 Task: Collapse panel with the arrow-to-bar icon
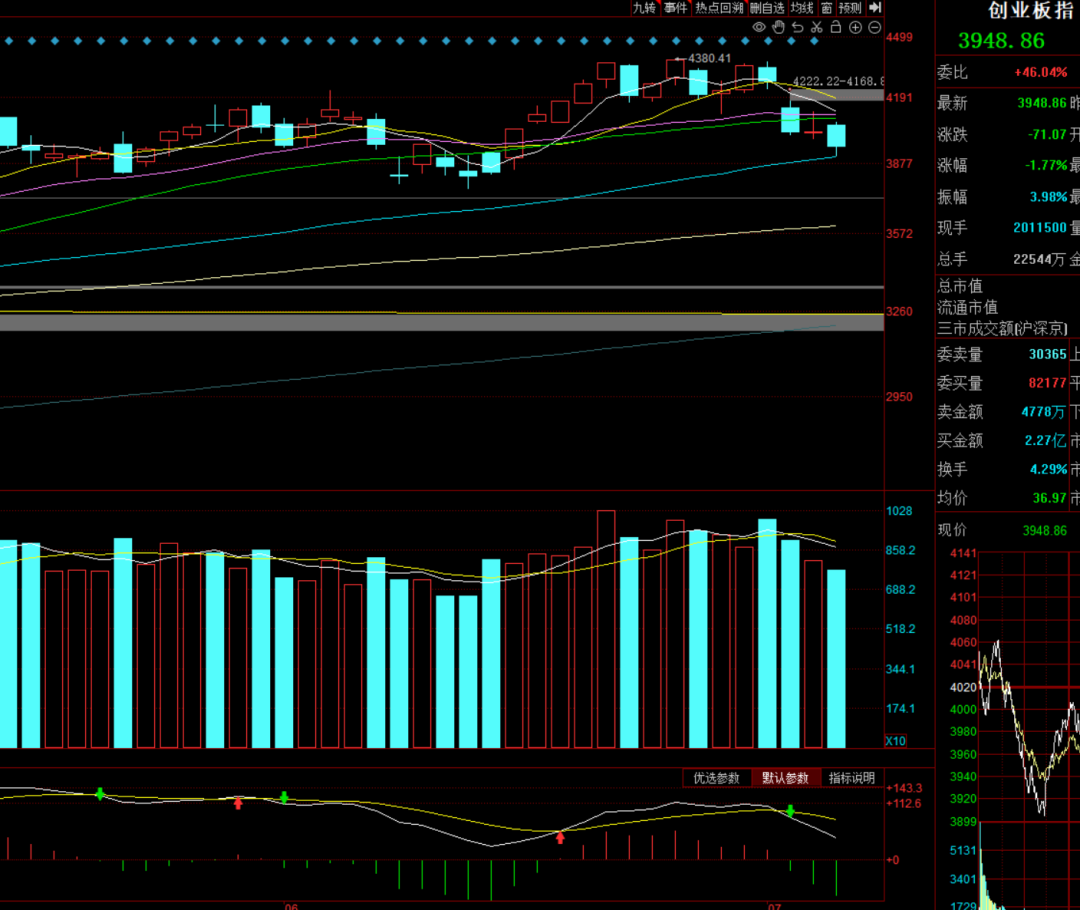point(875,8)
